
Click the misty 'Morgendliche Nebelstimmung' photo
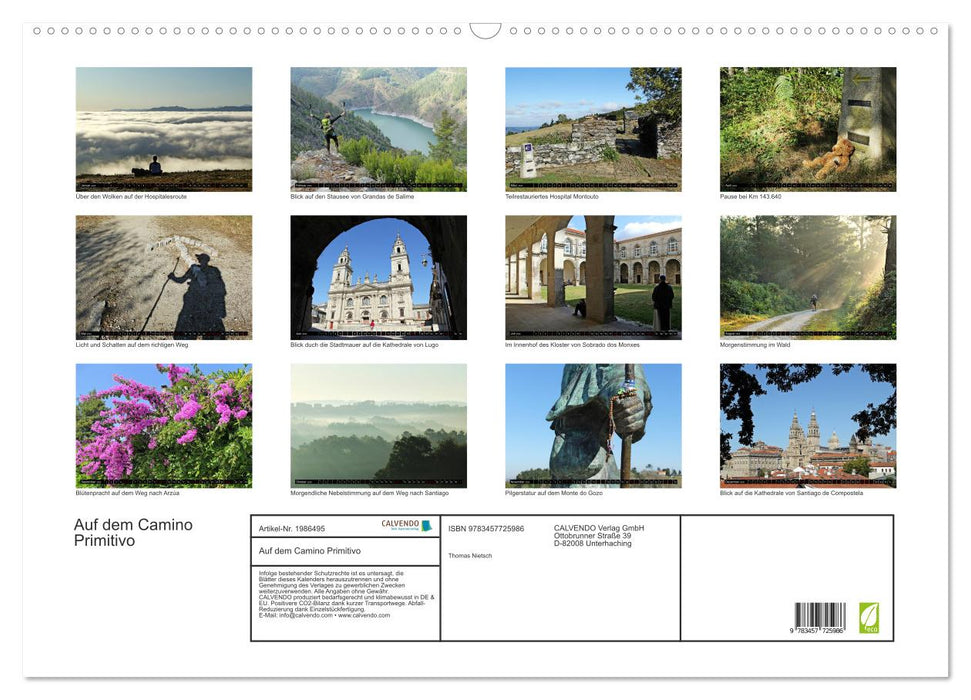point(378,425)
